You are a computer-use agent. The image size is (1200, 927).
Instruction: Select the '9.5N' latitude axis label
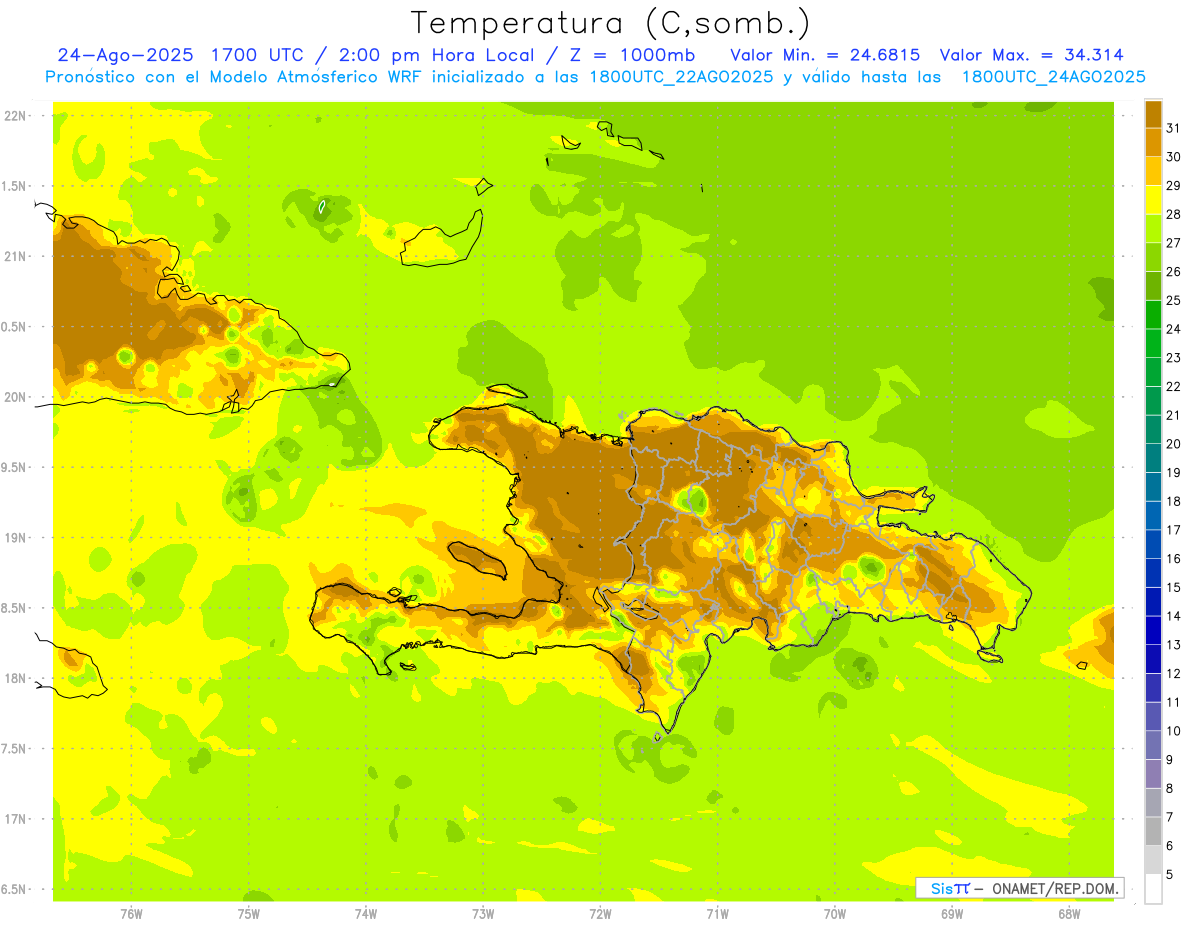click(13, 467)
